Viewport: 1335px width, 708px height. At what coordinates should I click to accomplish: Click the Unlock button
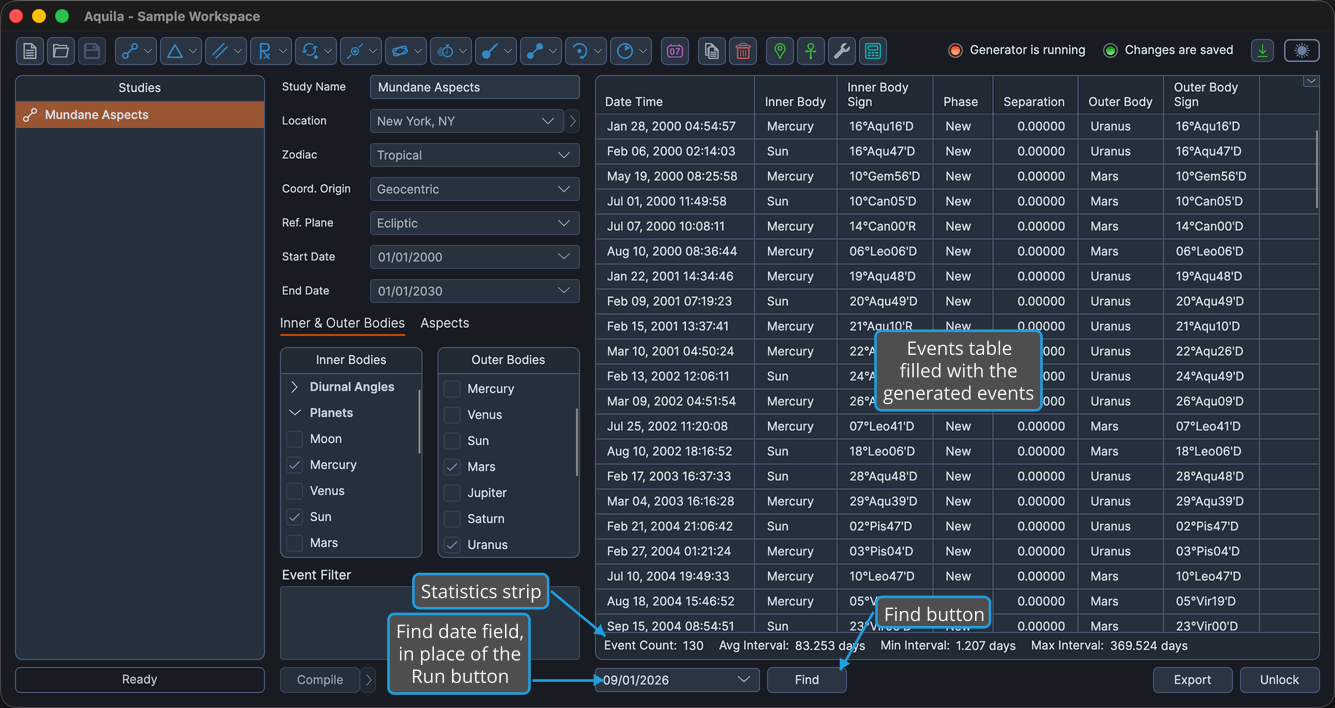tap(1279, 680)
